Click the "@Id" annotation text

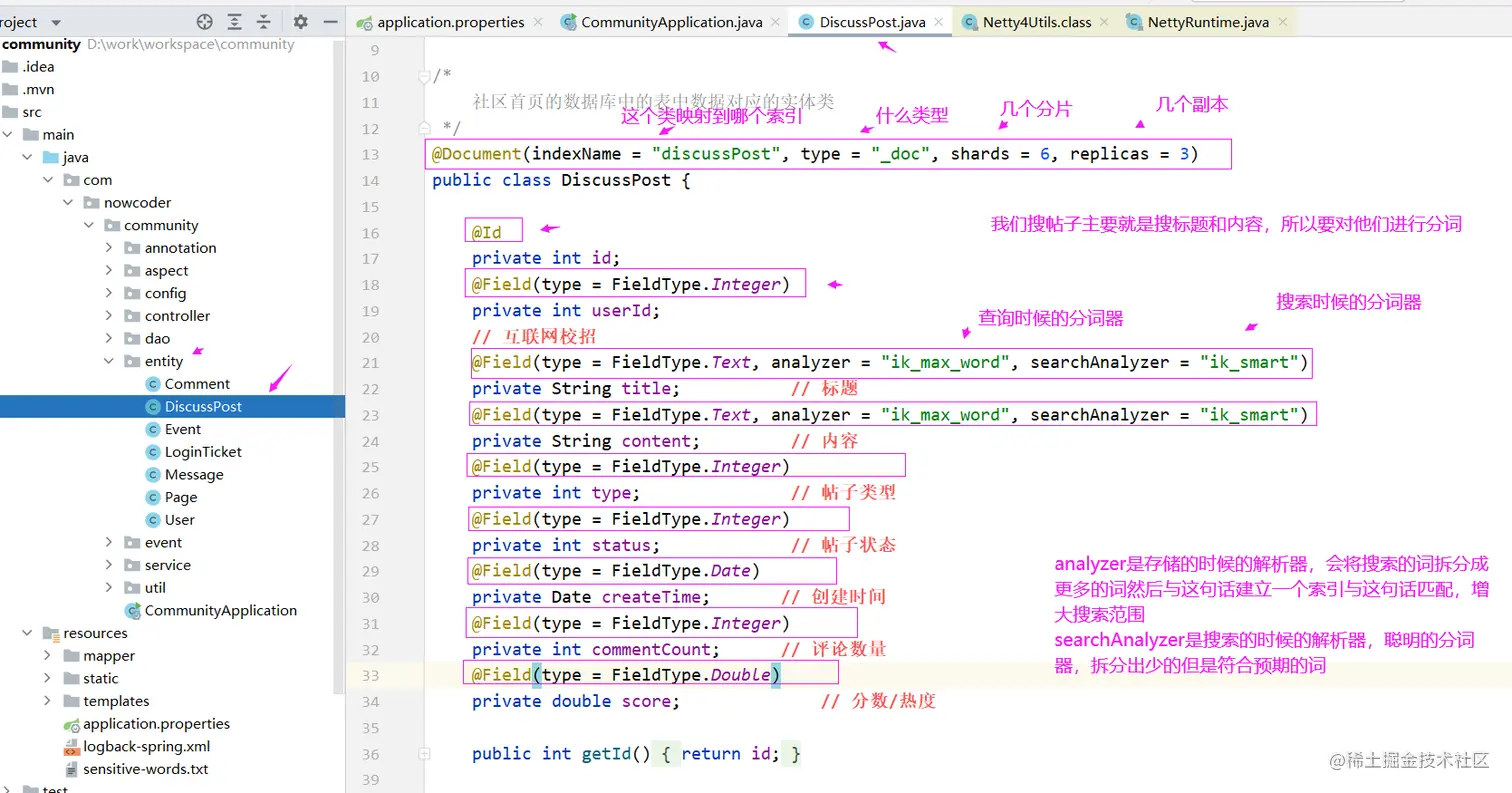click(x=486, y=232)
